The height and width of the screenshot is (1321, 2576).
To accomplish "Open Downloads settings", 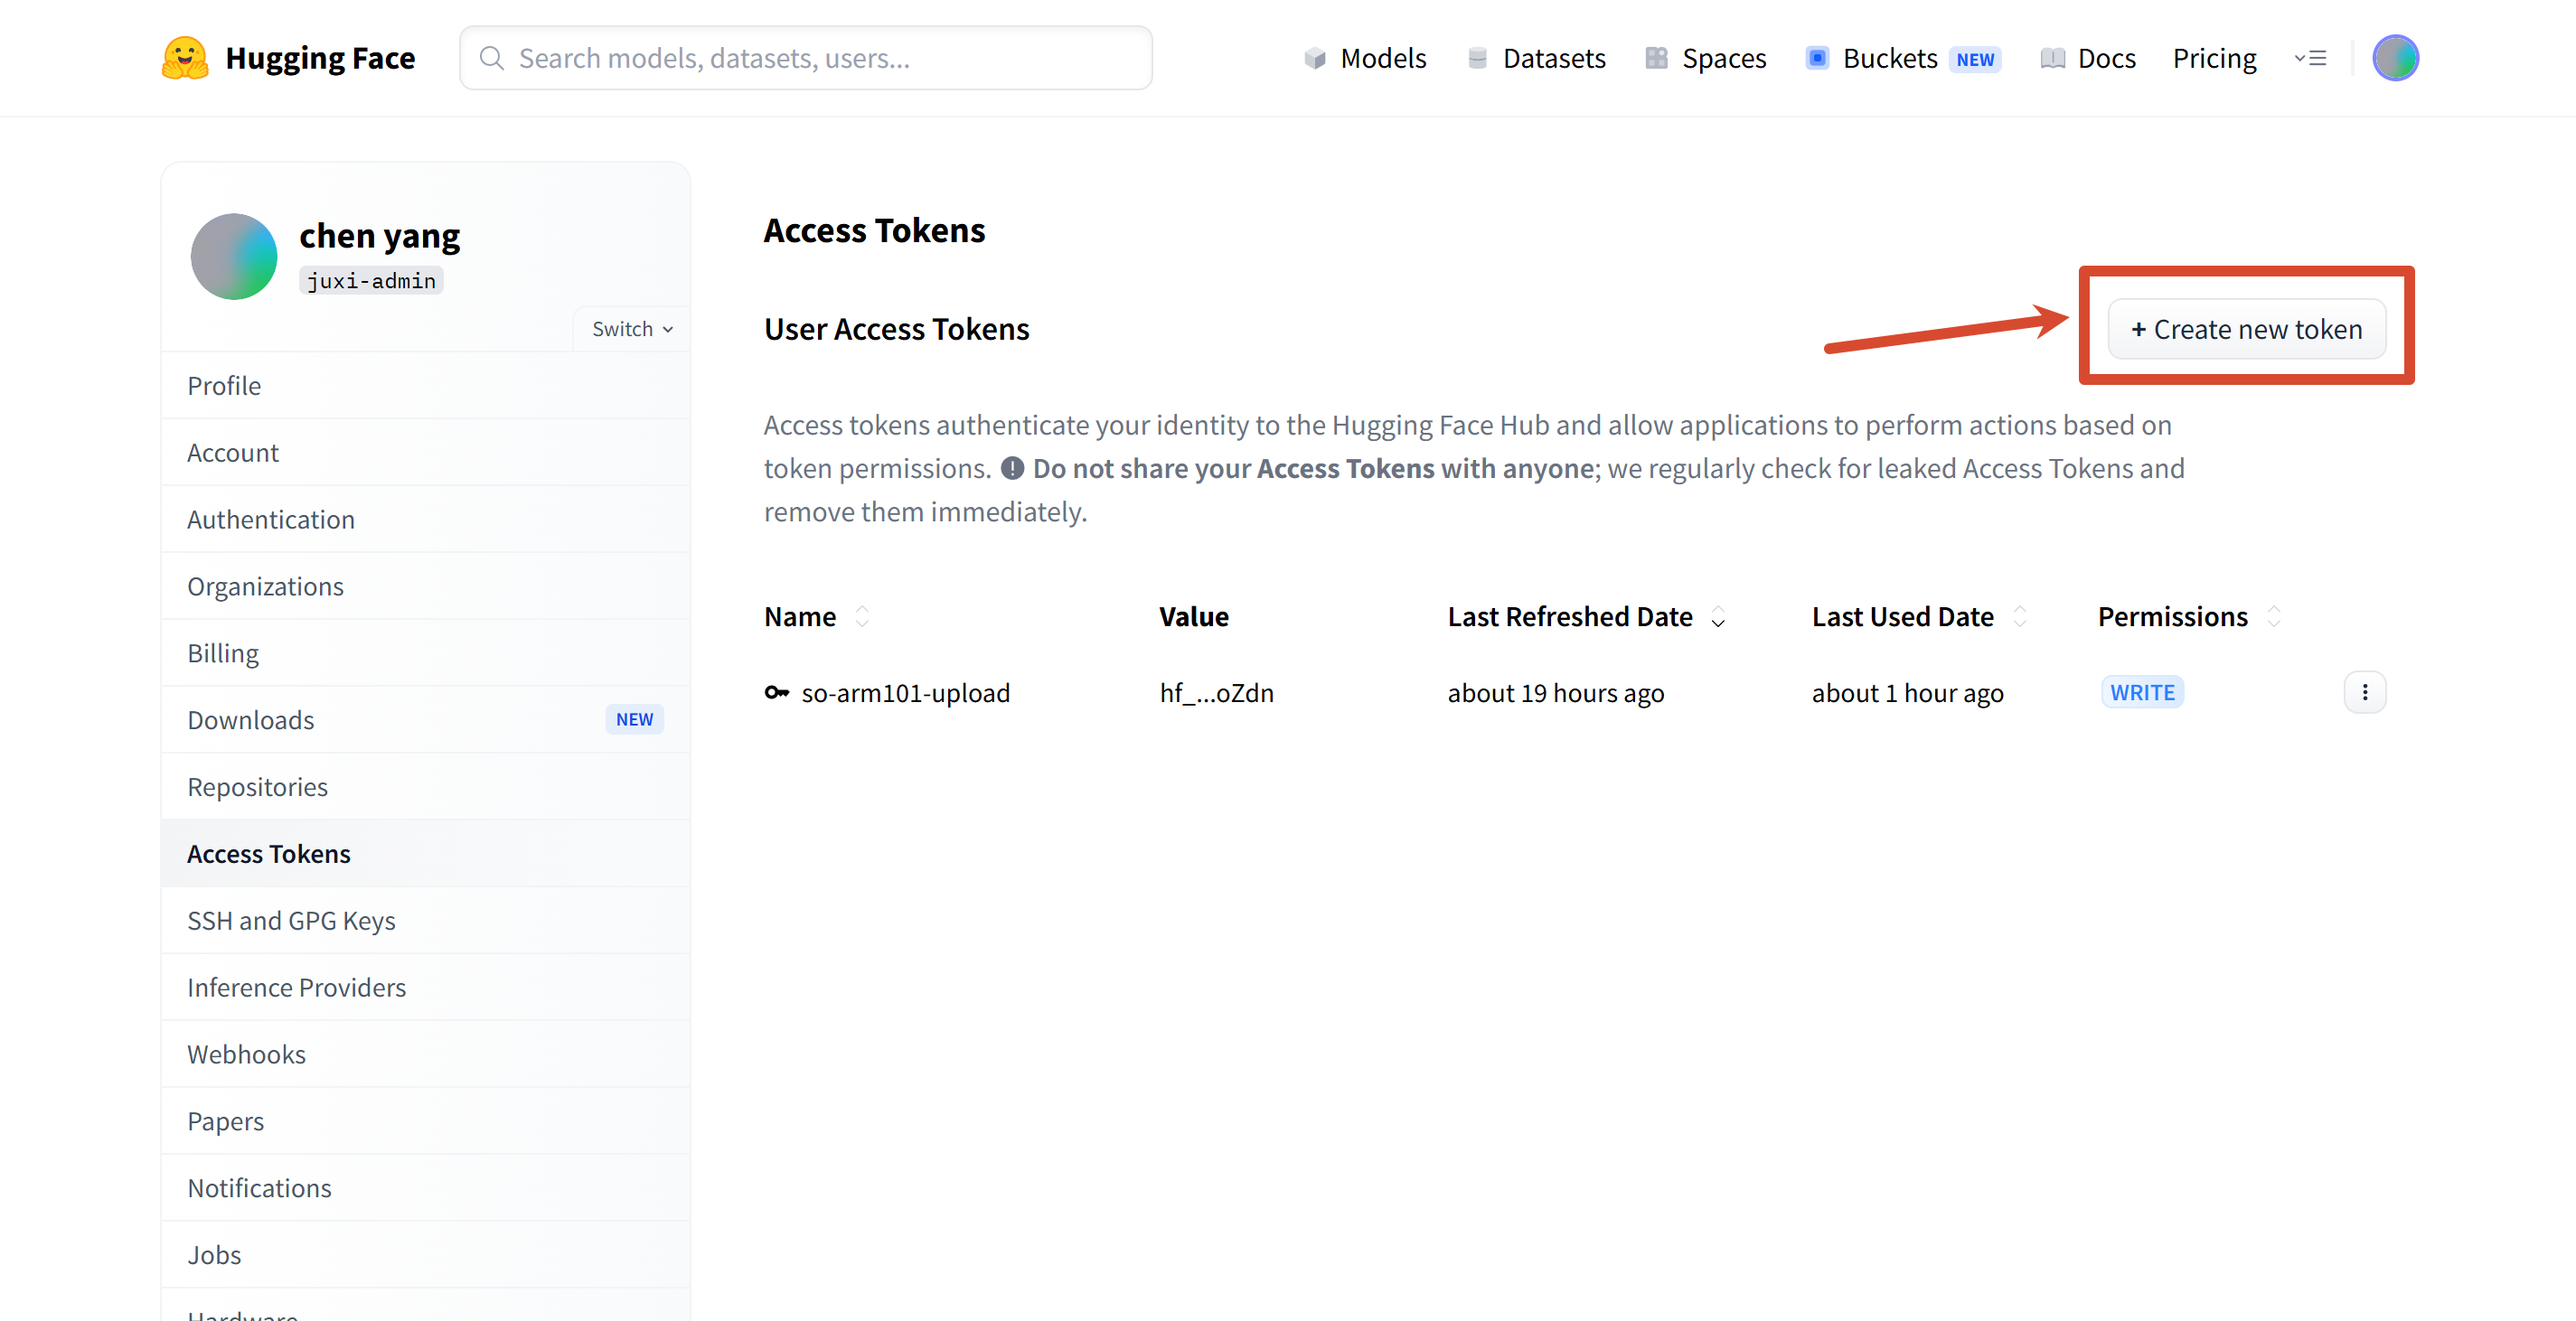I will click(x=425, y=720).
